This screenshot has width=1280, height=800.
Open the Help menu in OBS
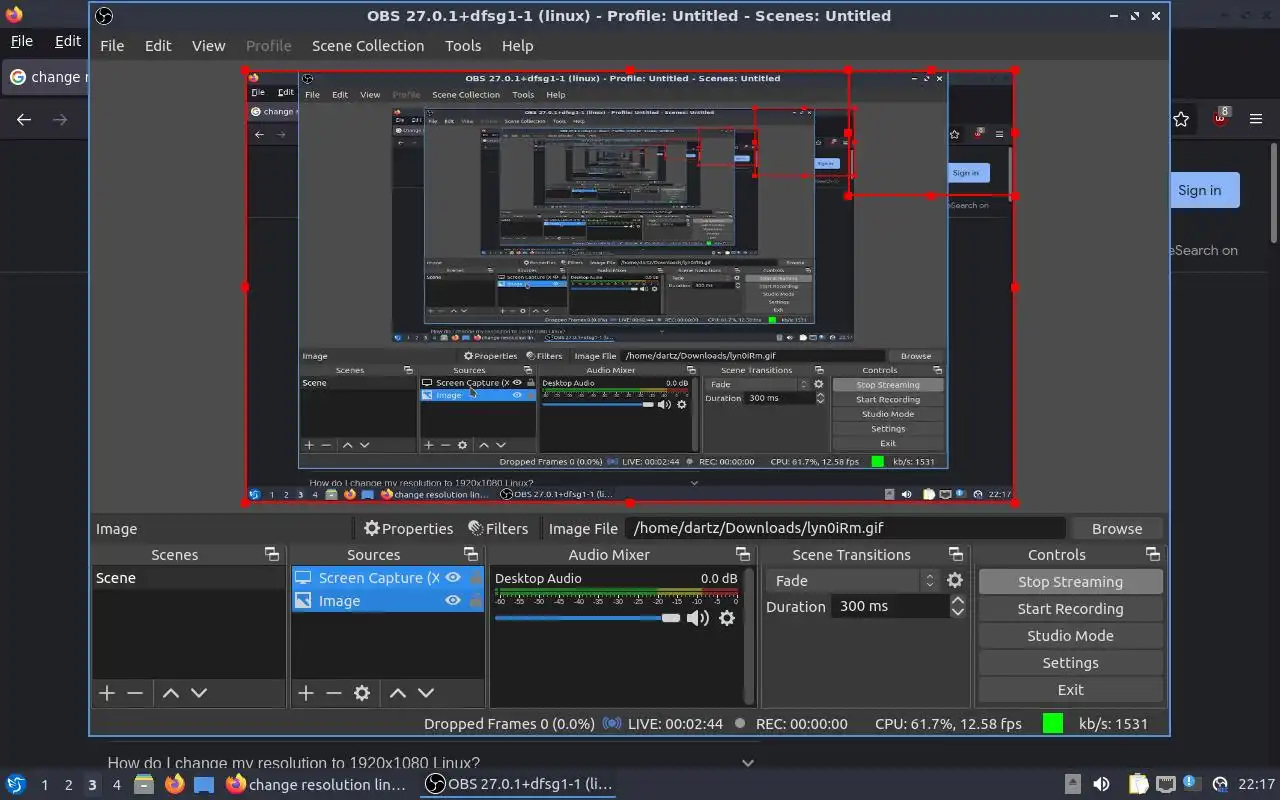pyautogui.click(x=517, y=45)
